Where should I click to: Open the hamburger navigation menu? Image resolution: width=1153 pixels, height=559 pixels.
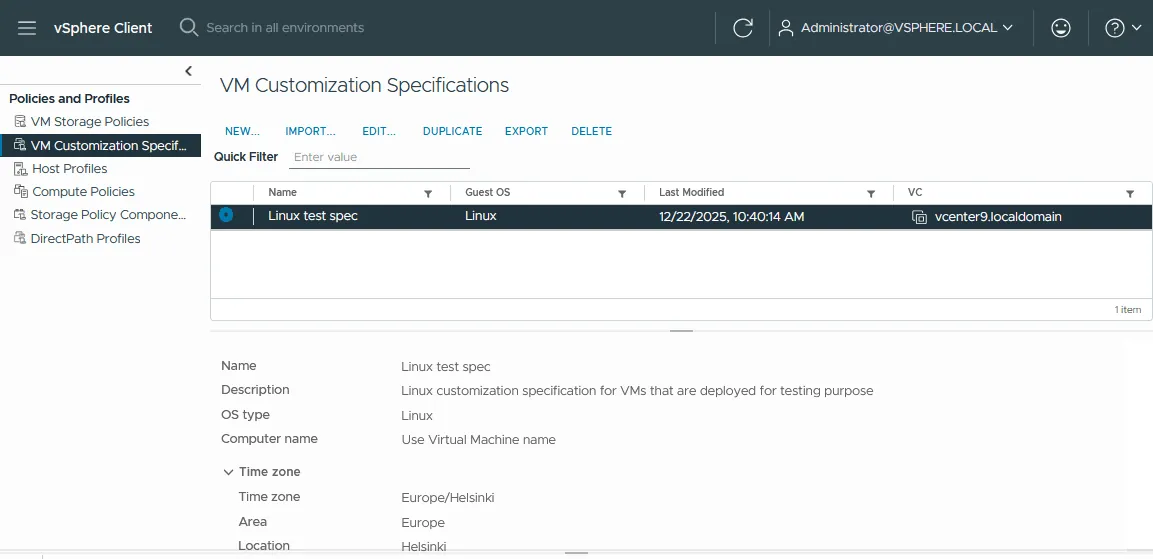[x=27, y=28]
